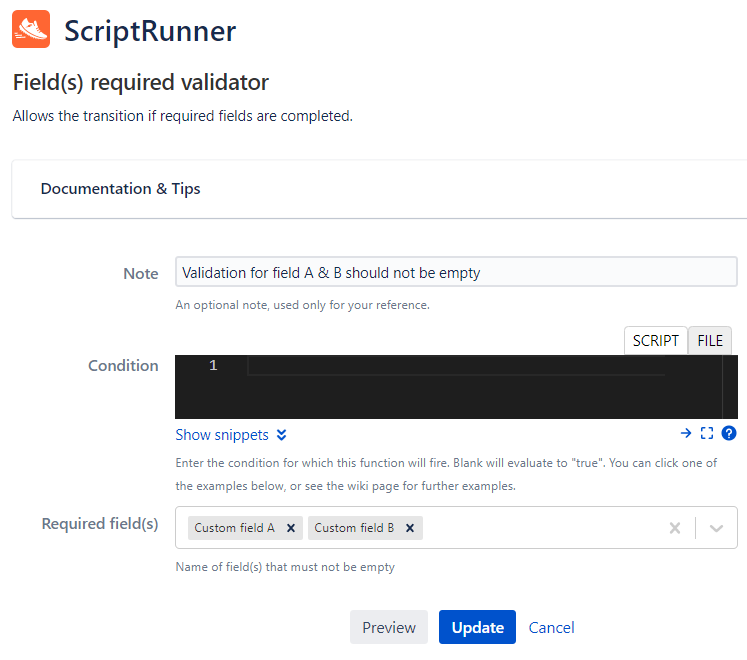Focus the Note input field
This screenshot has width=747, height=660.
tap(456, 272)
